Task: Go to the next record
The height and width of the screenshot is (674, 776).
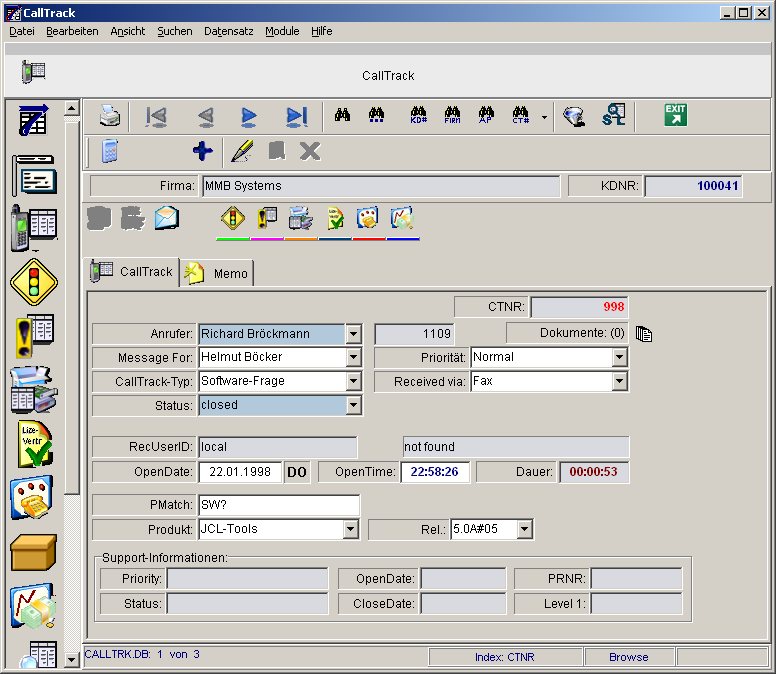Action: 249,117
